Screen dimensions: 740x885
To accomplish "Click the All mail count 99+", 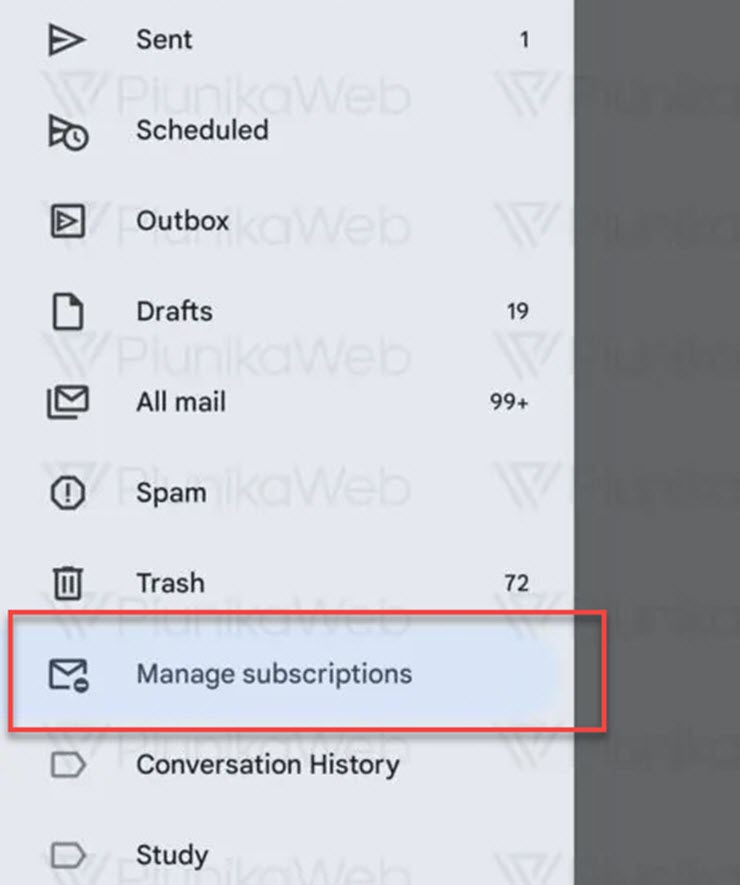I will click(x=509, y=402).
